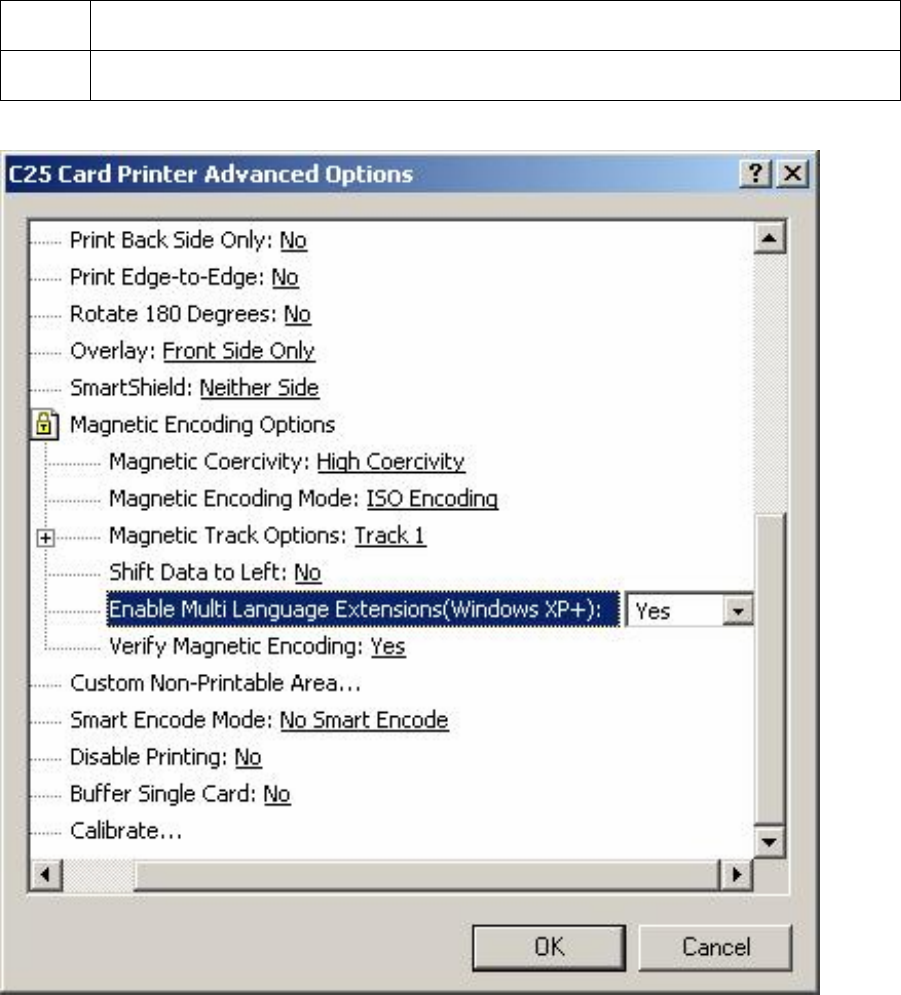Click the vertical scrollbar up arrow
901x995 pixels.
pos(770,238)
